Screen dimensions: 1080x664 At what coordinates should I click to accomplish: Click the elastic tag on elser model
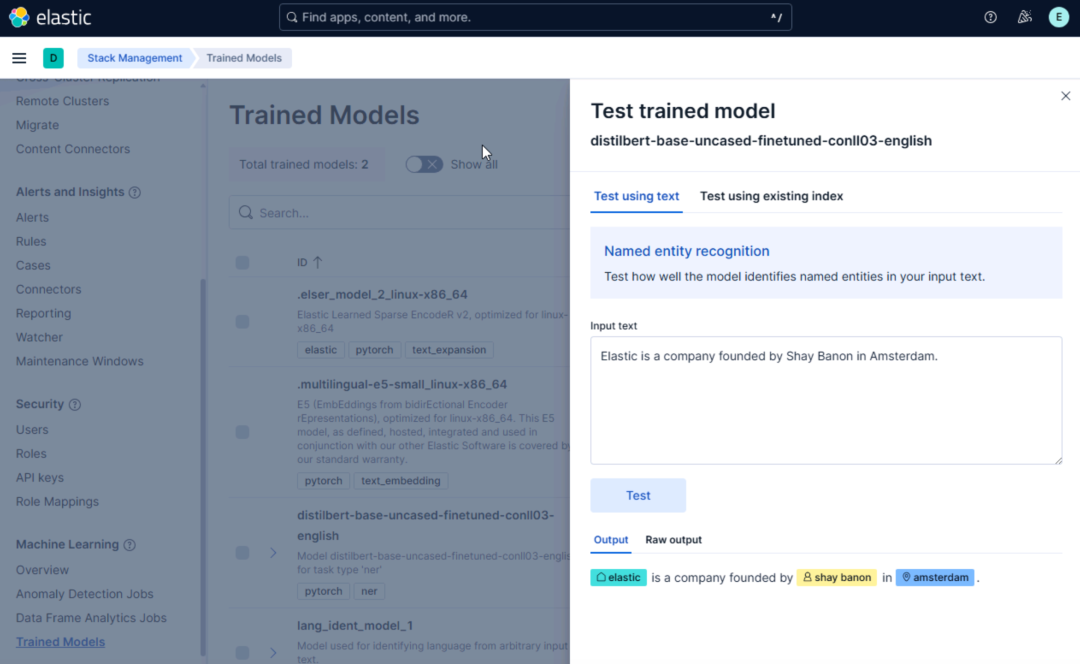(x=321, y=350)
